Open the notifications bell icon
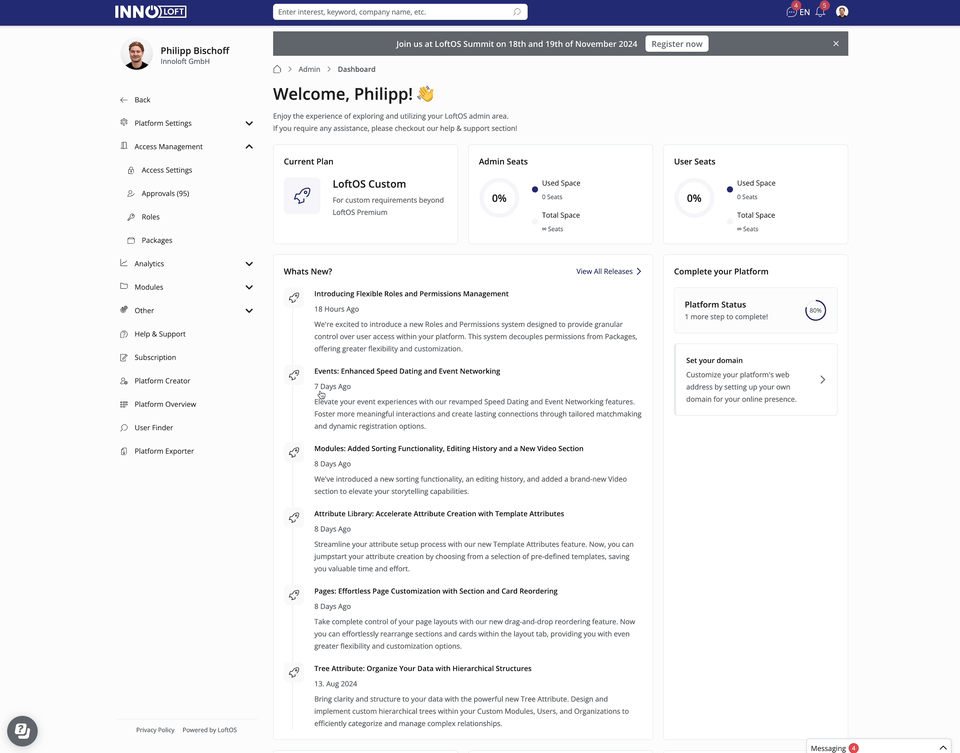Image resolution: width=960 pixels, height=753 pixels. point(820,12)
